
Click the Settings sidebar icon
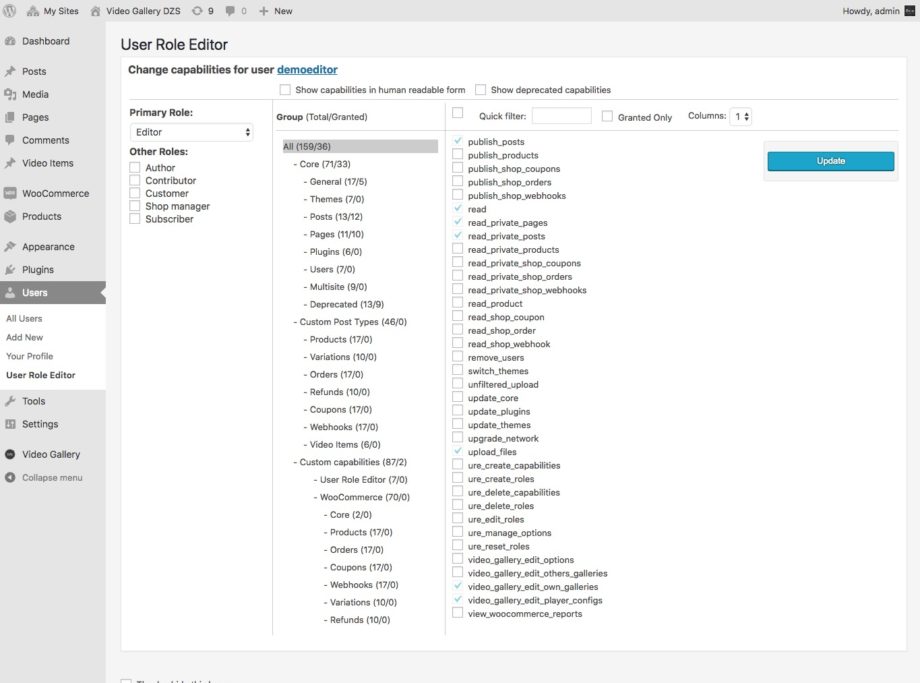pyautogui.click(x=10, y=424)
